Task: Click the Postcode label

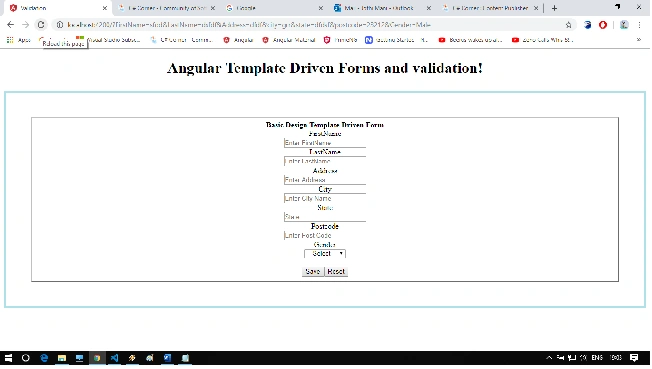Action: coord(325,226)
